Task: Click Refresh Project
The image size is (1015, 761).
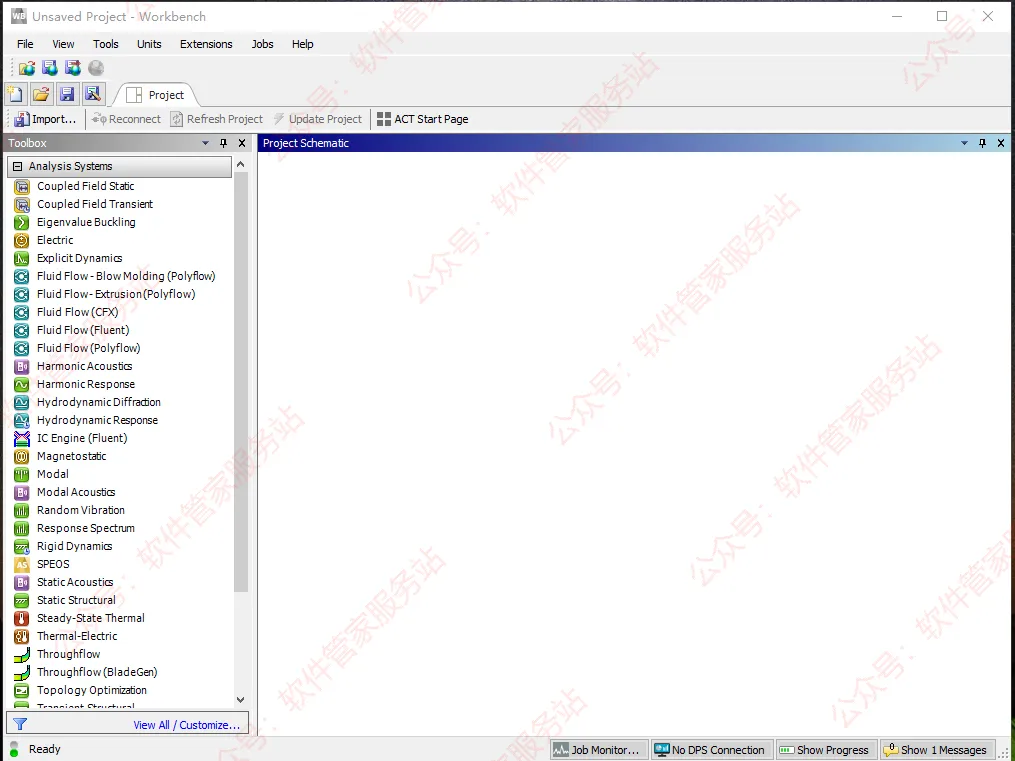Action: 217,119
